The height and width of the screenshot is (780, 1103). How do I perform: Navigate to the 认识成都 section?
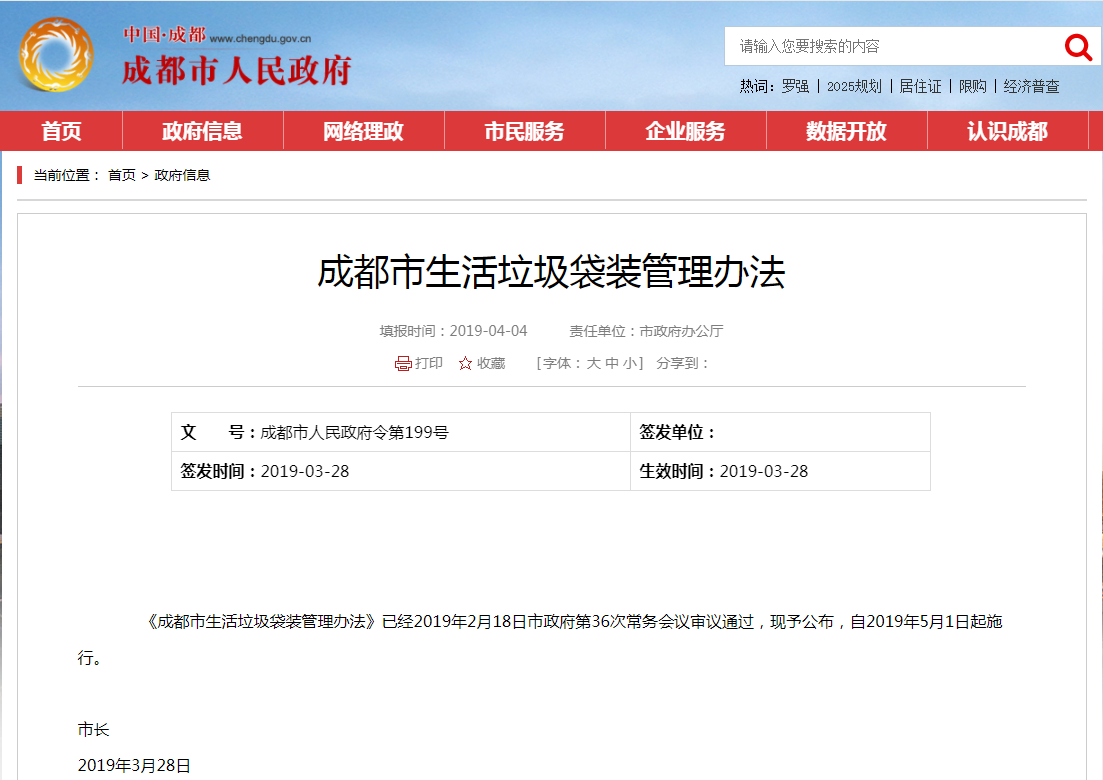(1007, 131)
